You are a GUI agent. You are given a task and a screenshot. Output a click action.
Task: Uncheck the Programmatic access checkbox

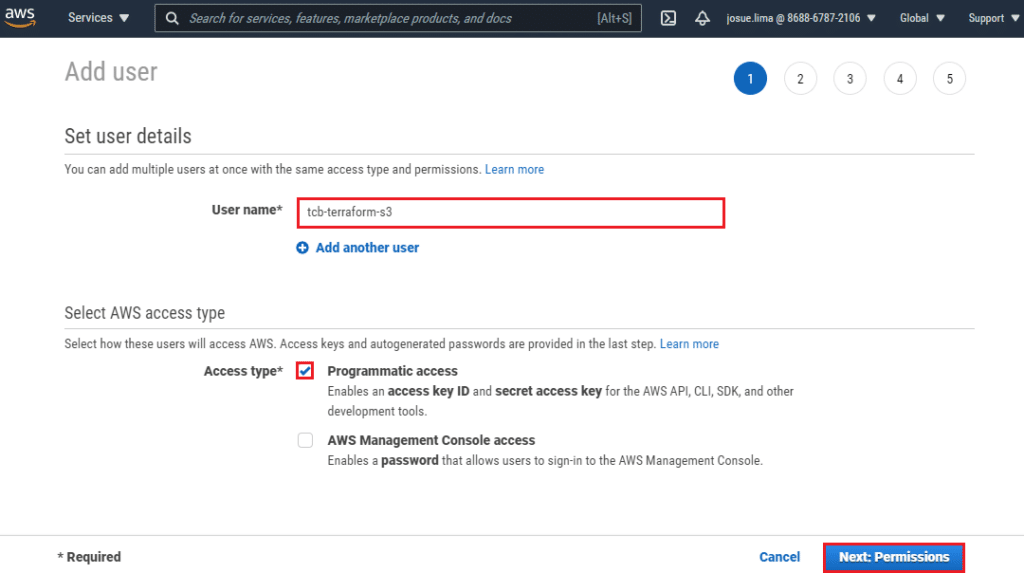coord(305,371)
